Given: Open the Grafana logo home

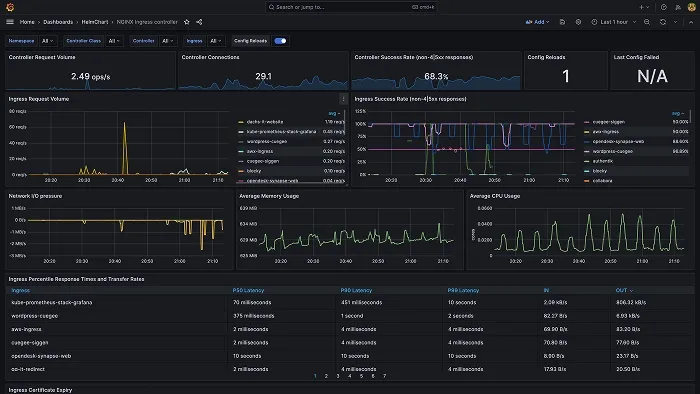Looking at the screenshot, I should click(x=10, y=7).
